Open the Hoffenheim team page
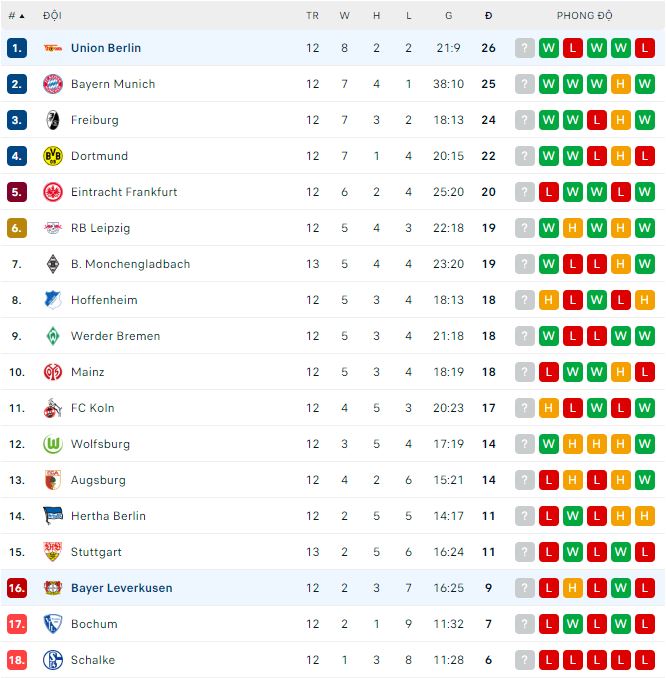666x678 pixels. click(x=104, y=300)
